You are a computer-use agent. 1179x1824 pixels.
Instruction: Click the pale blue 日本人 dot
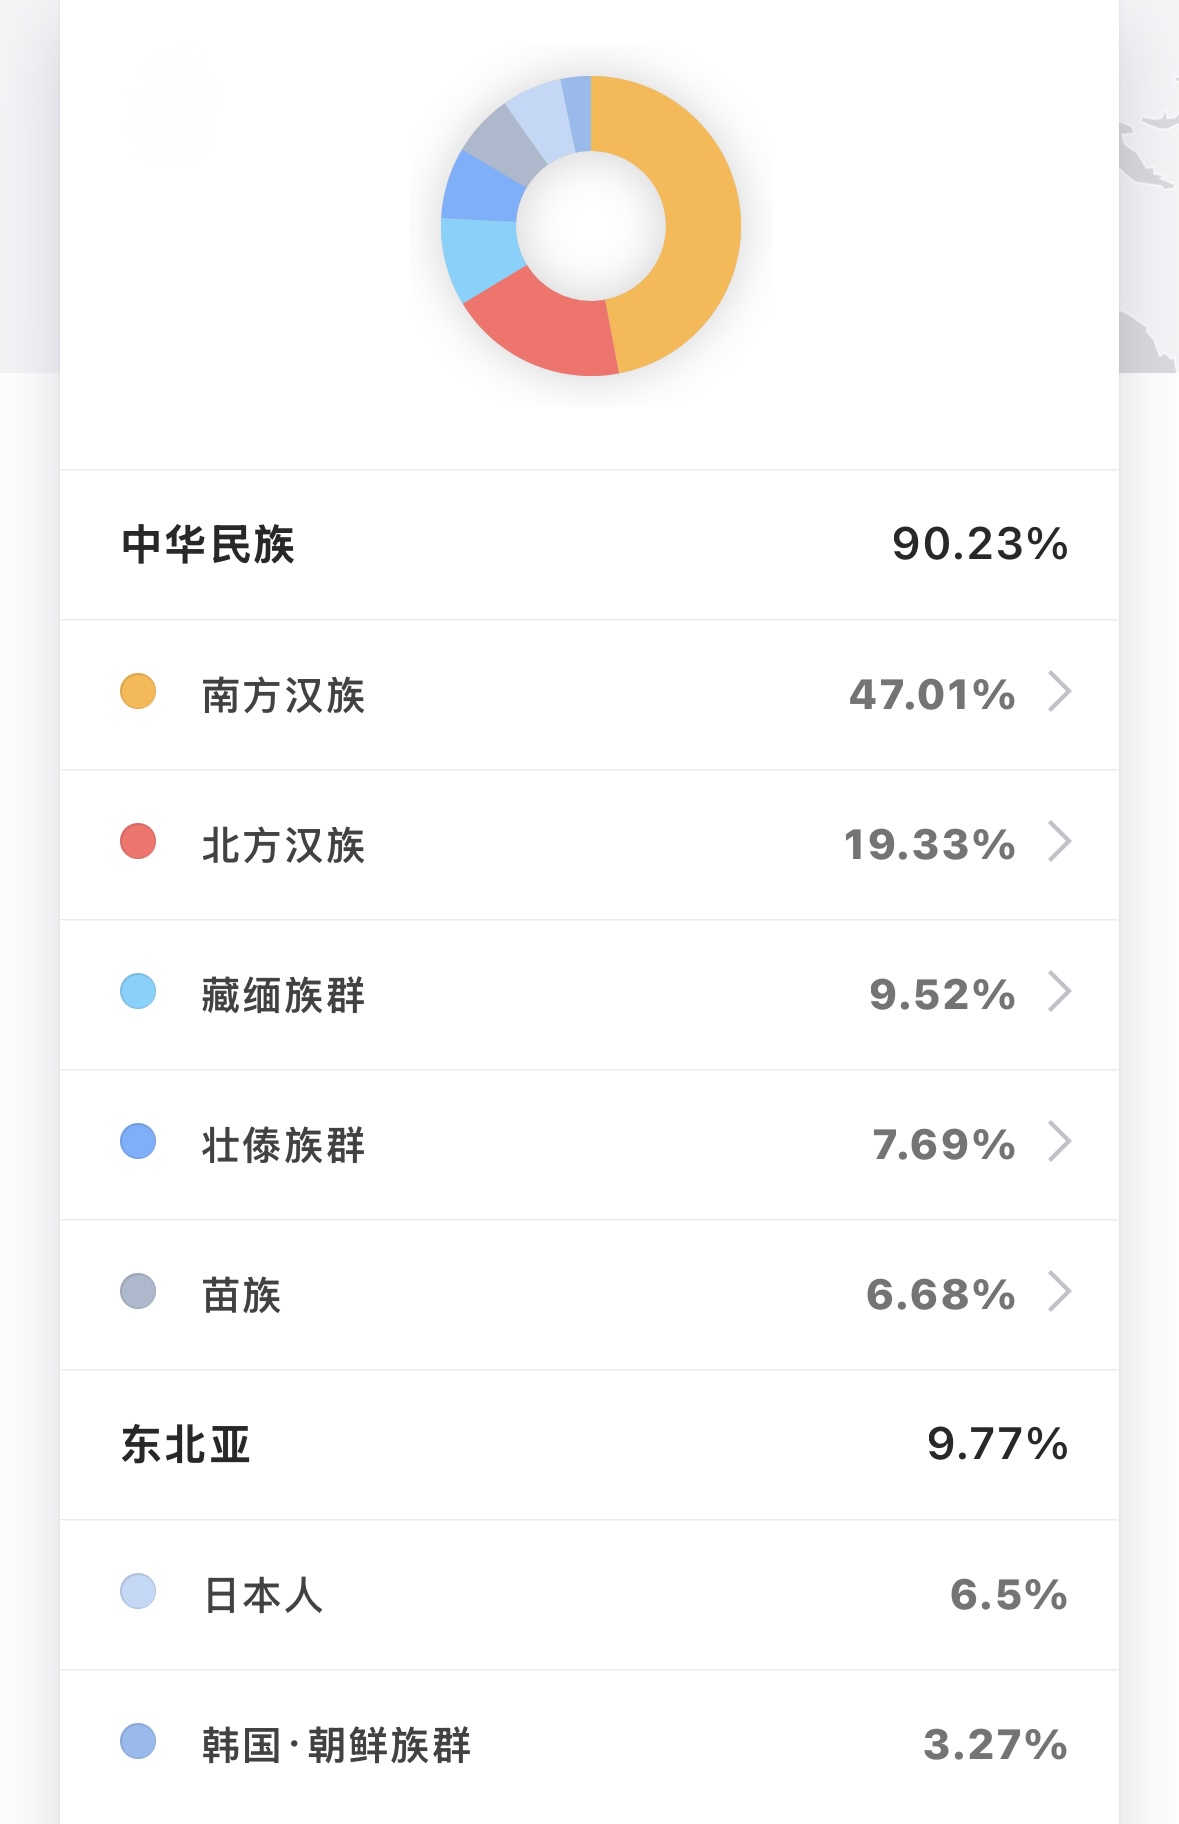coord(138,1592)
